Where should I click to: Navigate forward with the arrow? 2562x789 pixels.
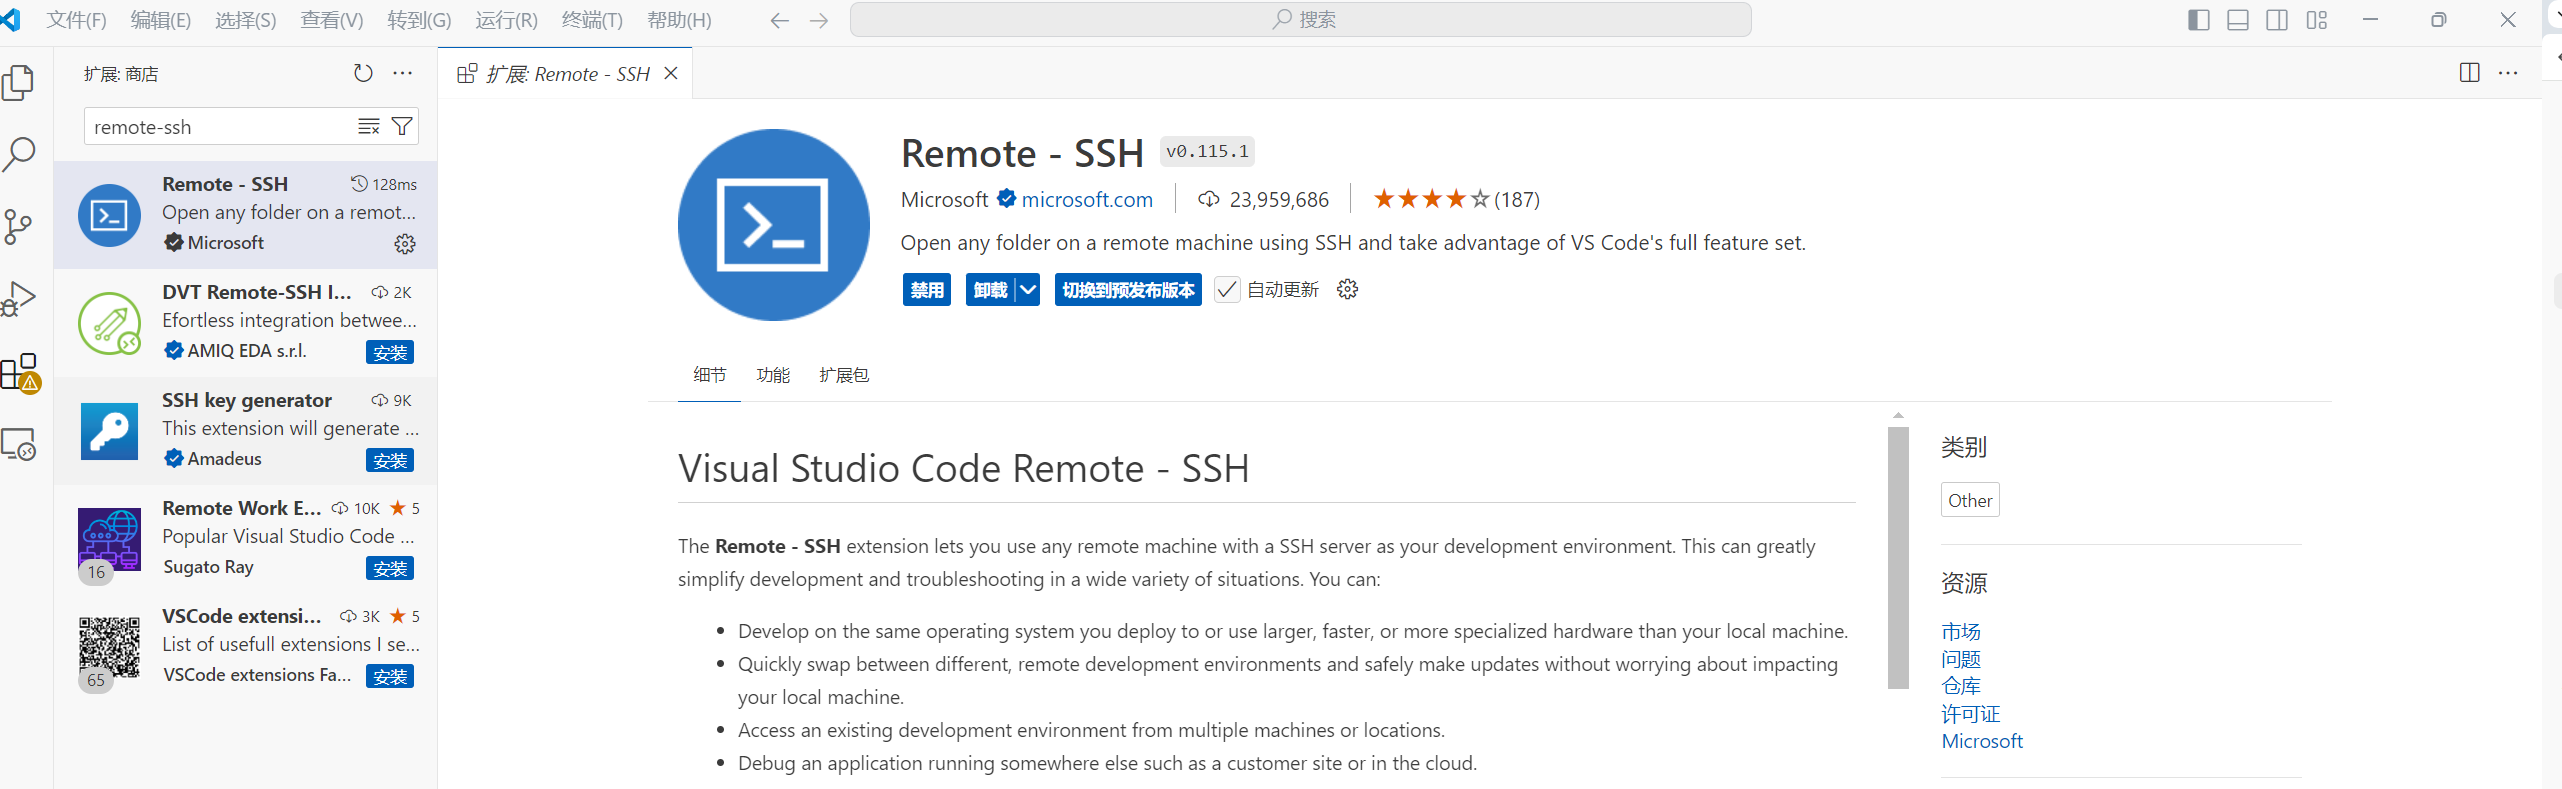click(819, 20)
